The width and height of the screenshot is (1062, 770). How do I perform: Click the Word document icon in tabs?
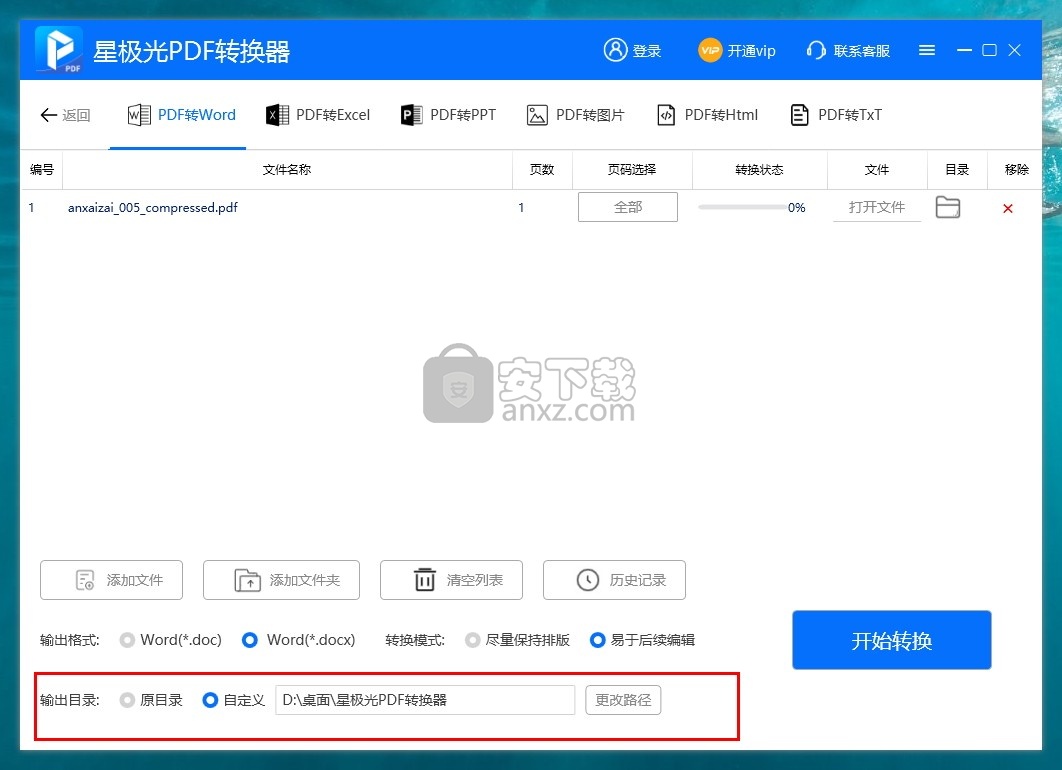[x=139, y=115]
